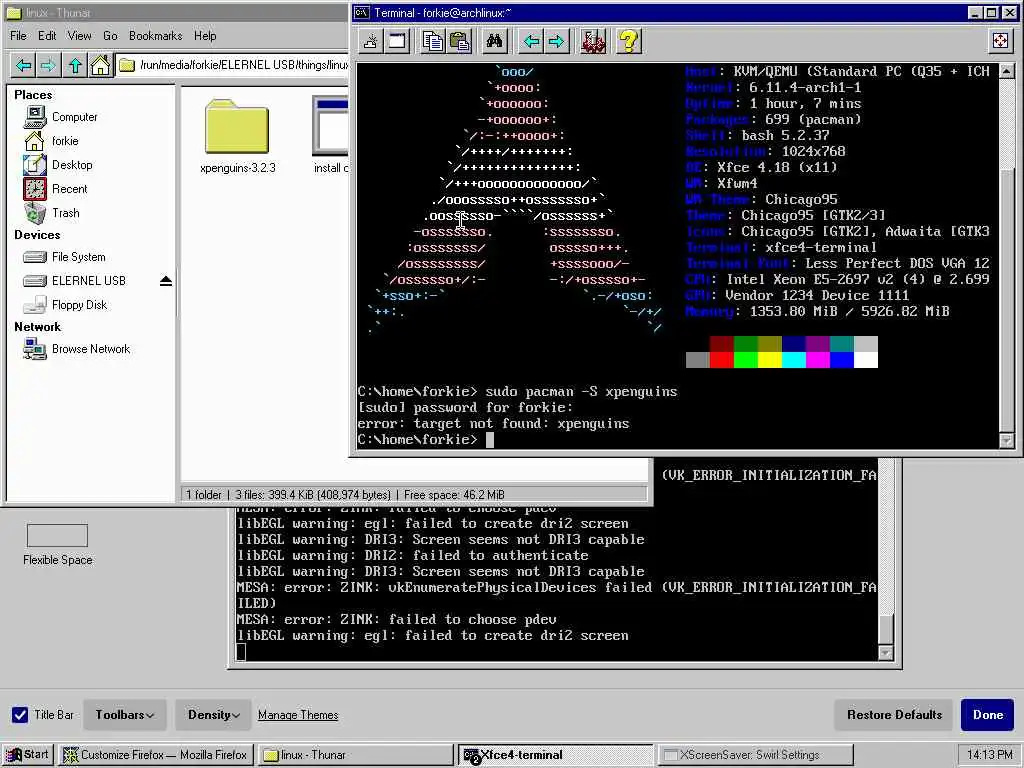Click the Thunar path bar location field
This screenshot has width=1024, height=768.
coord(234,65)
